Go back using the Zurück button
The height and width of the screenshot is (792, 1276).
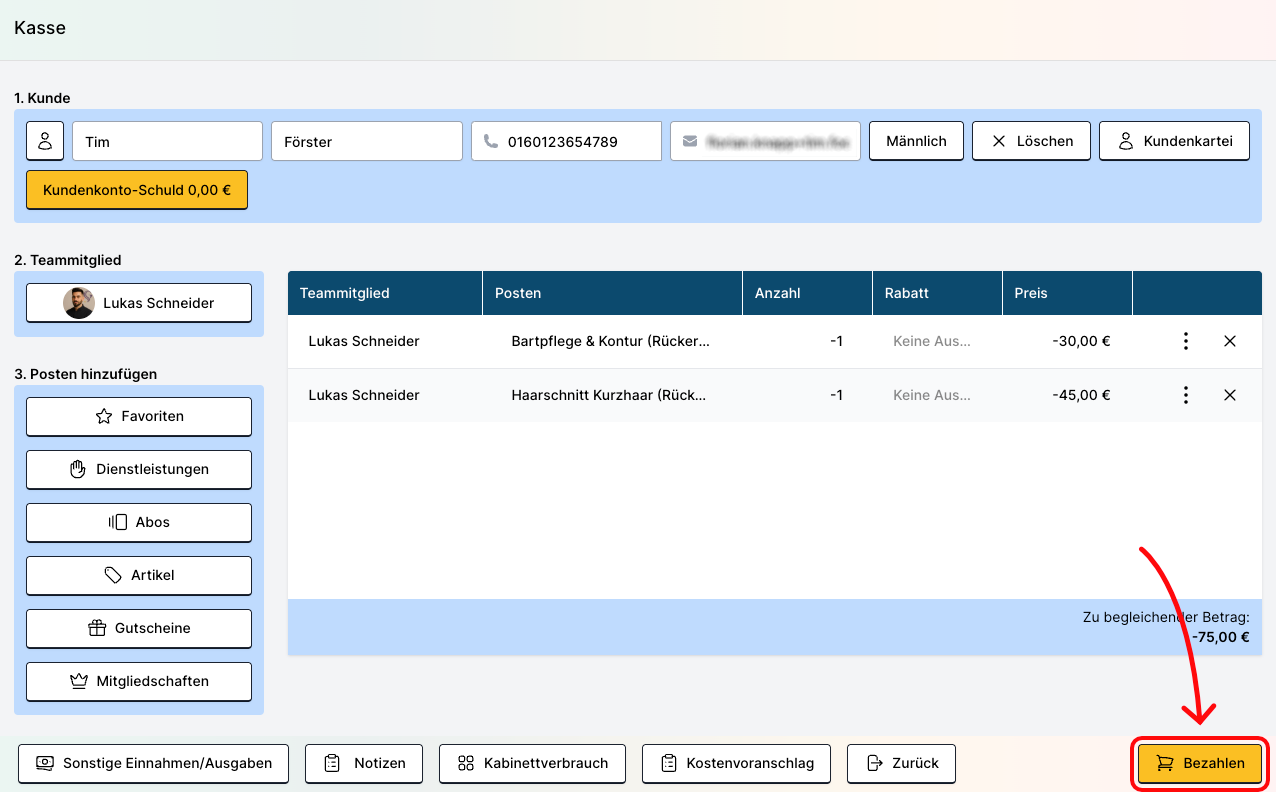point(901,763)
